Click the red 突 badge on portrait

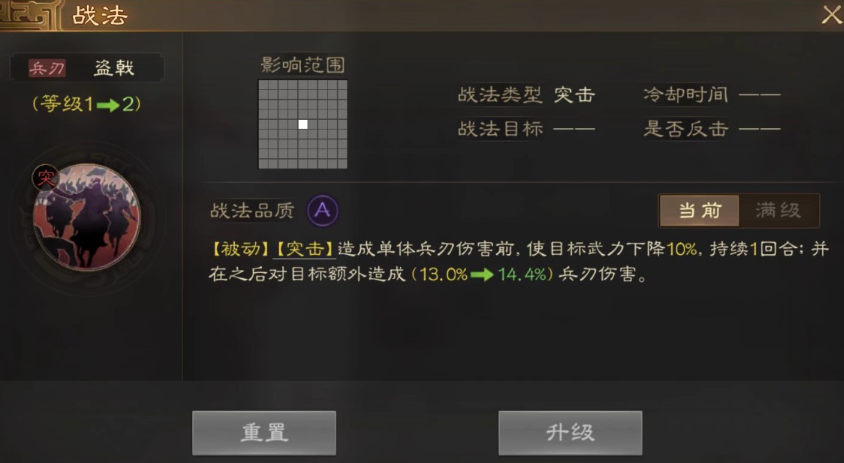pos(45,177)
